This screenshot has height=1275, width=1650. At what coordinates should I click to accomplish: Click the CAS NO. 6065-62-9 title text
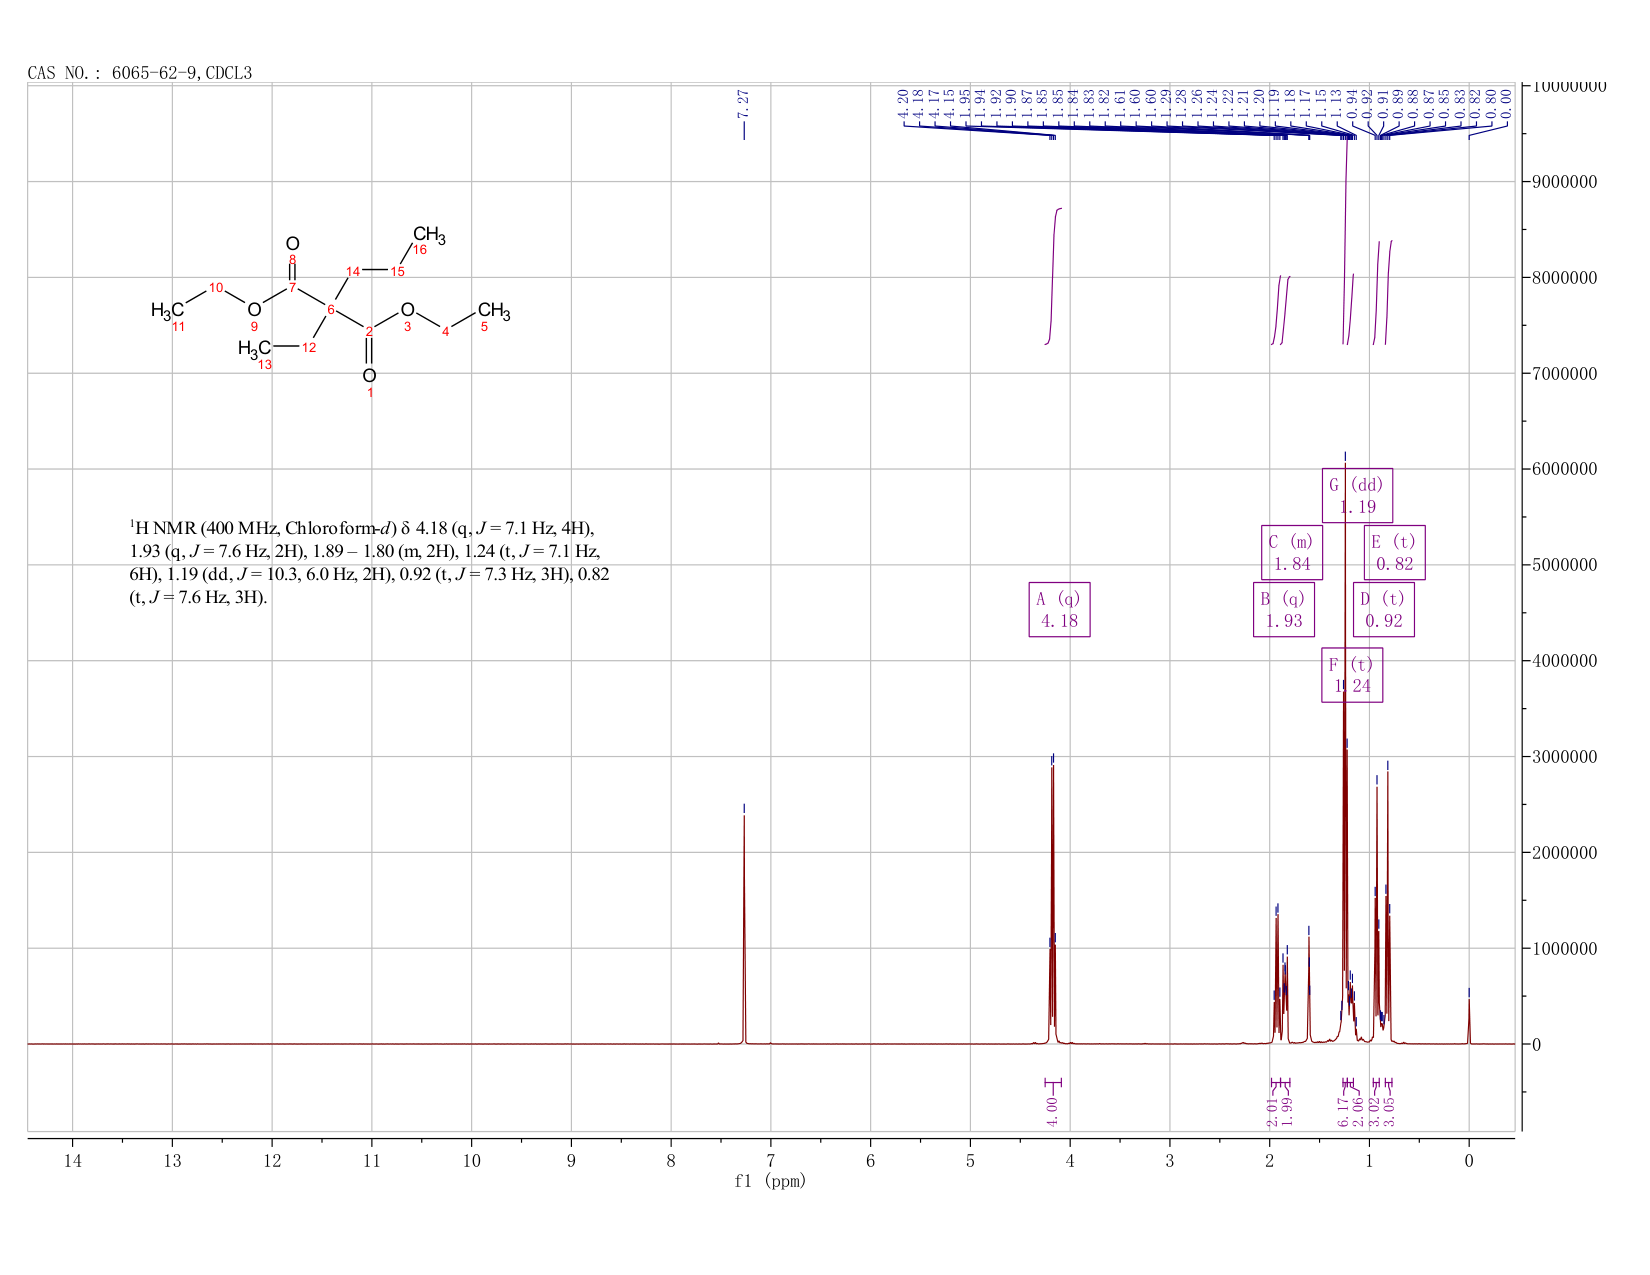140,73
